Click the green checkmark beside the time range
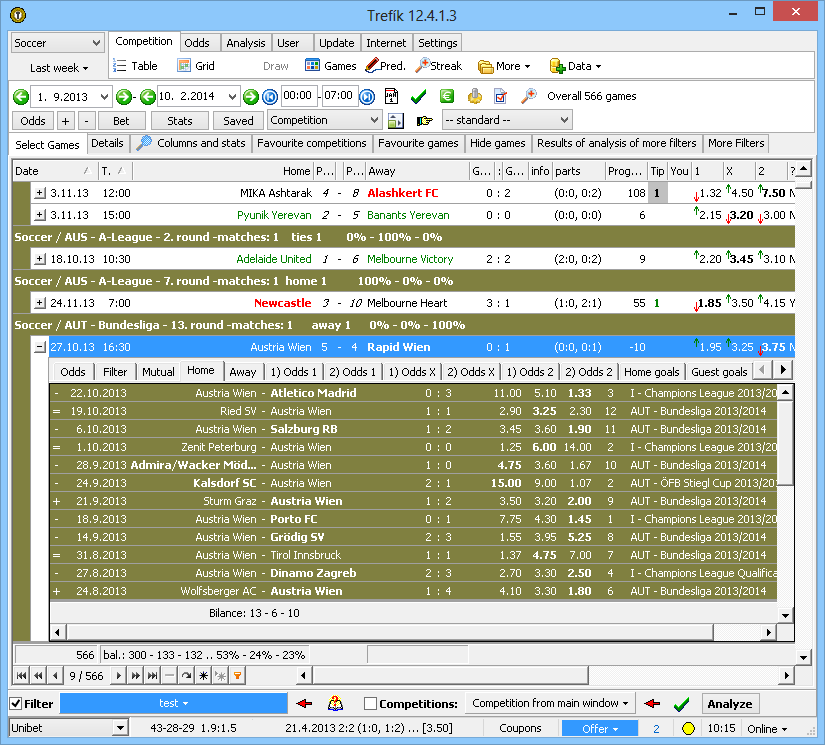This screenshot has width=825, height=745. pos(419,97)
